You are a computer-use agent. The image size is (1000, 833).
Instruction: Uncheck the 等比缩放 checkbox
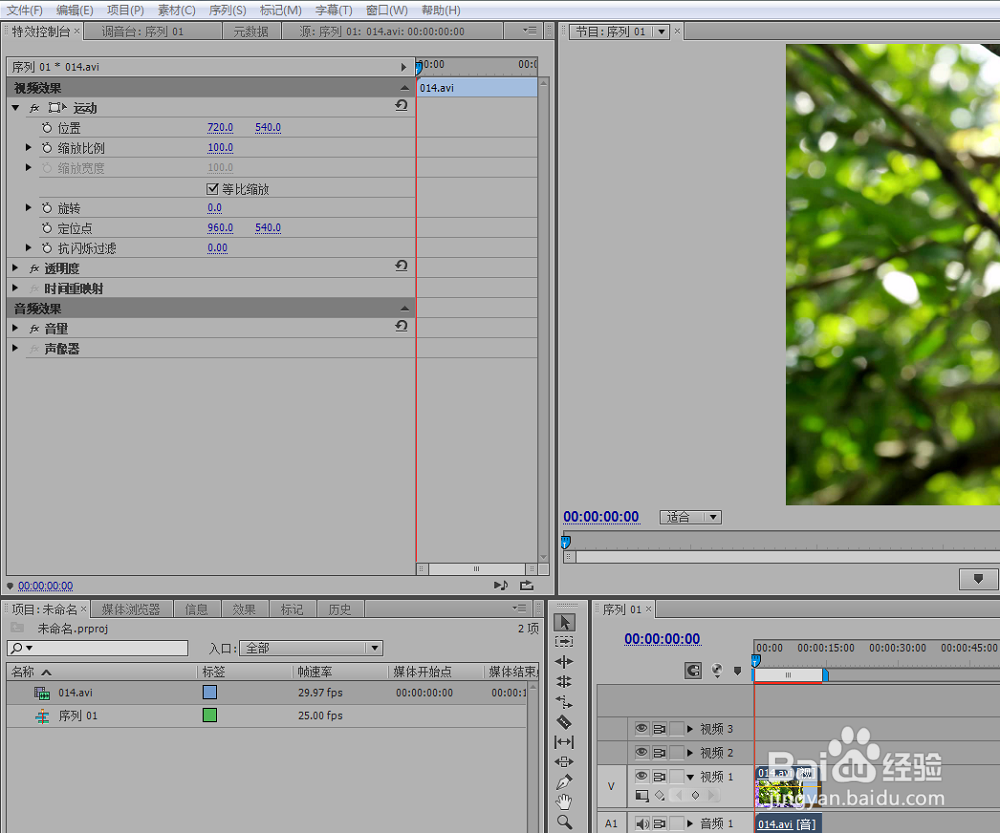212,189
